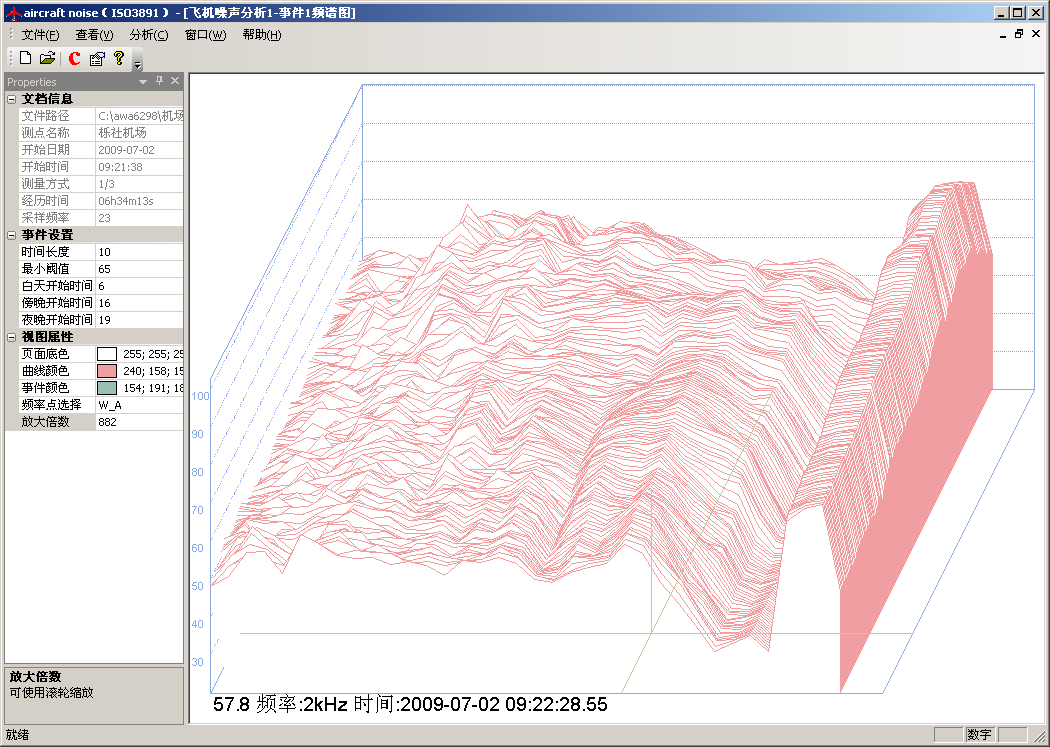Collapse the 文档信息 section

click(12, 99)
